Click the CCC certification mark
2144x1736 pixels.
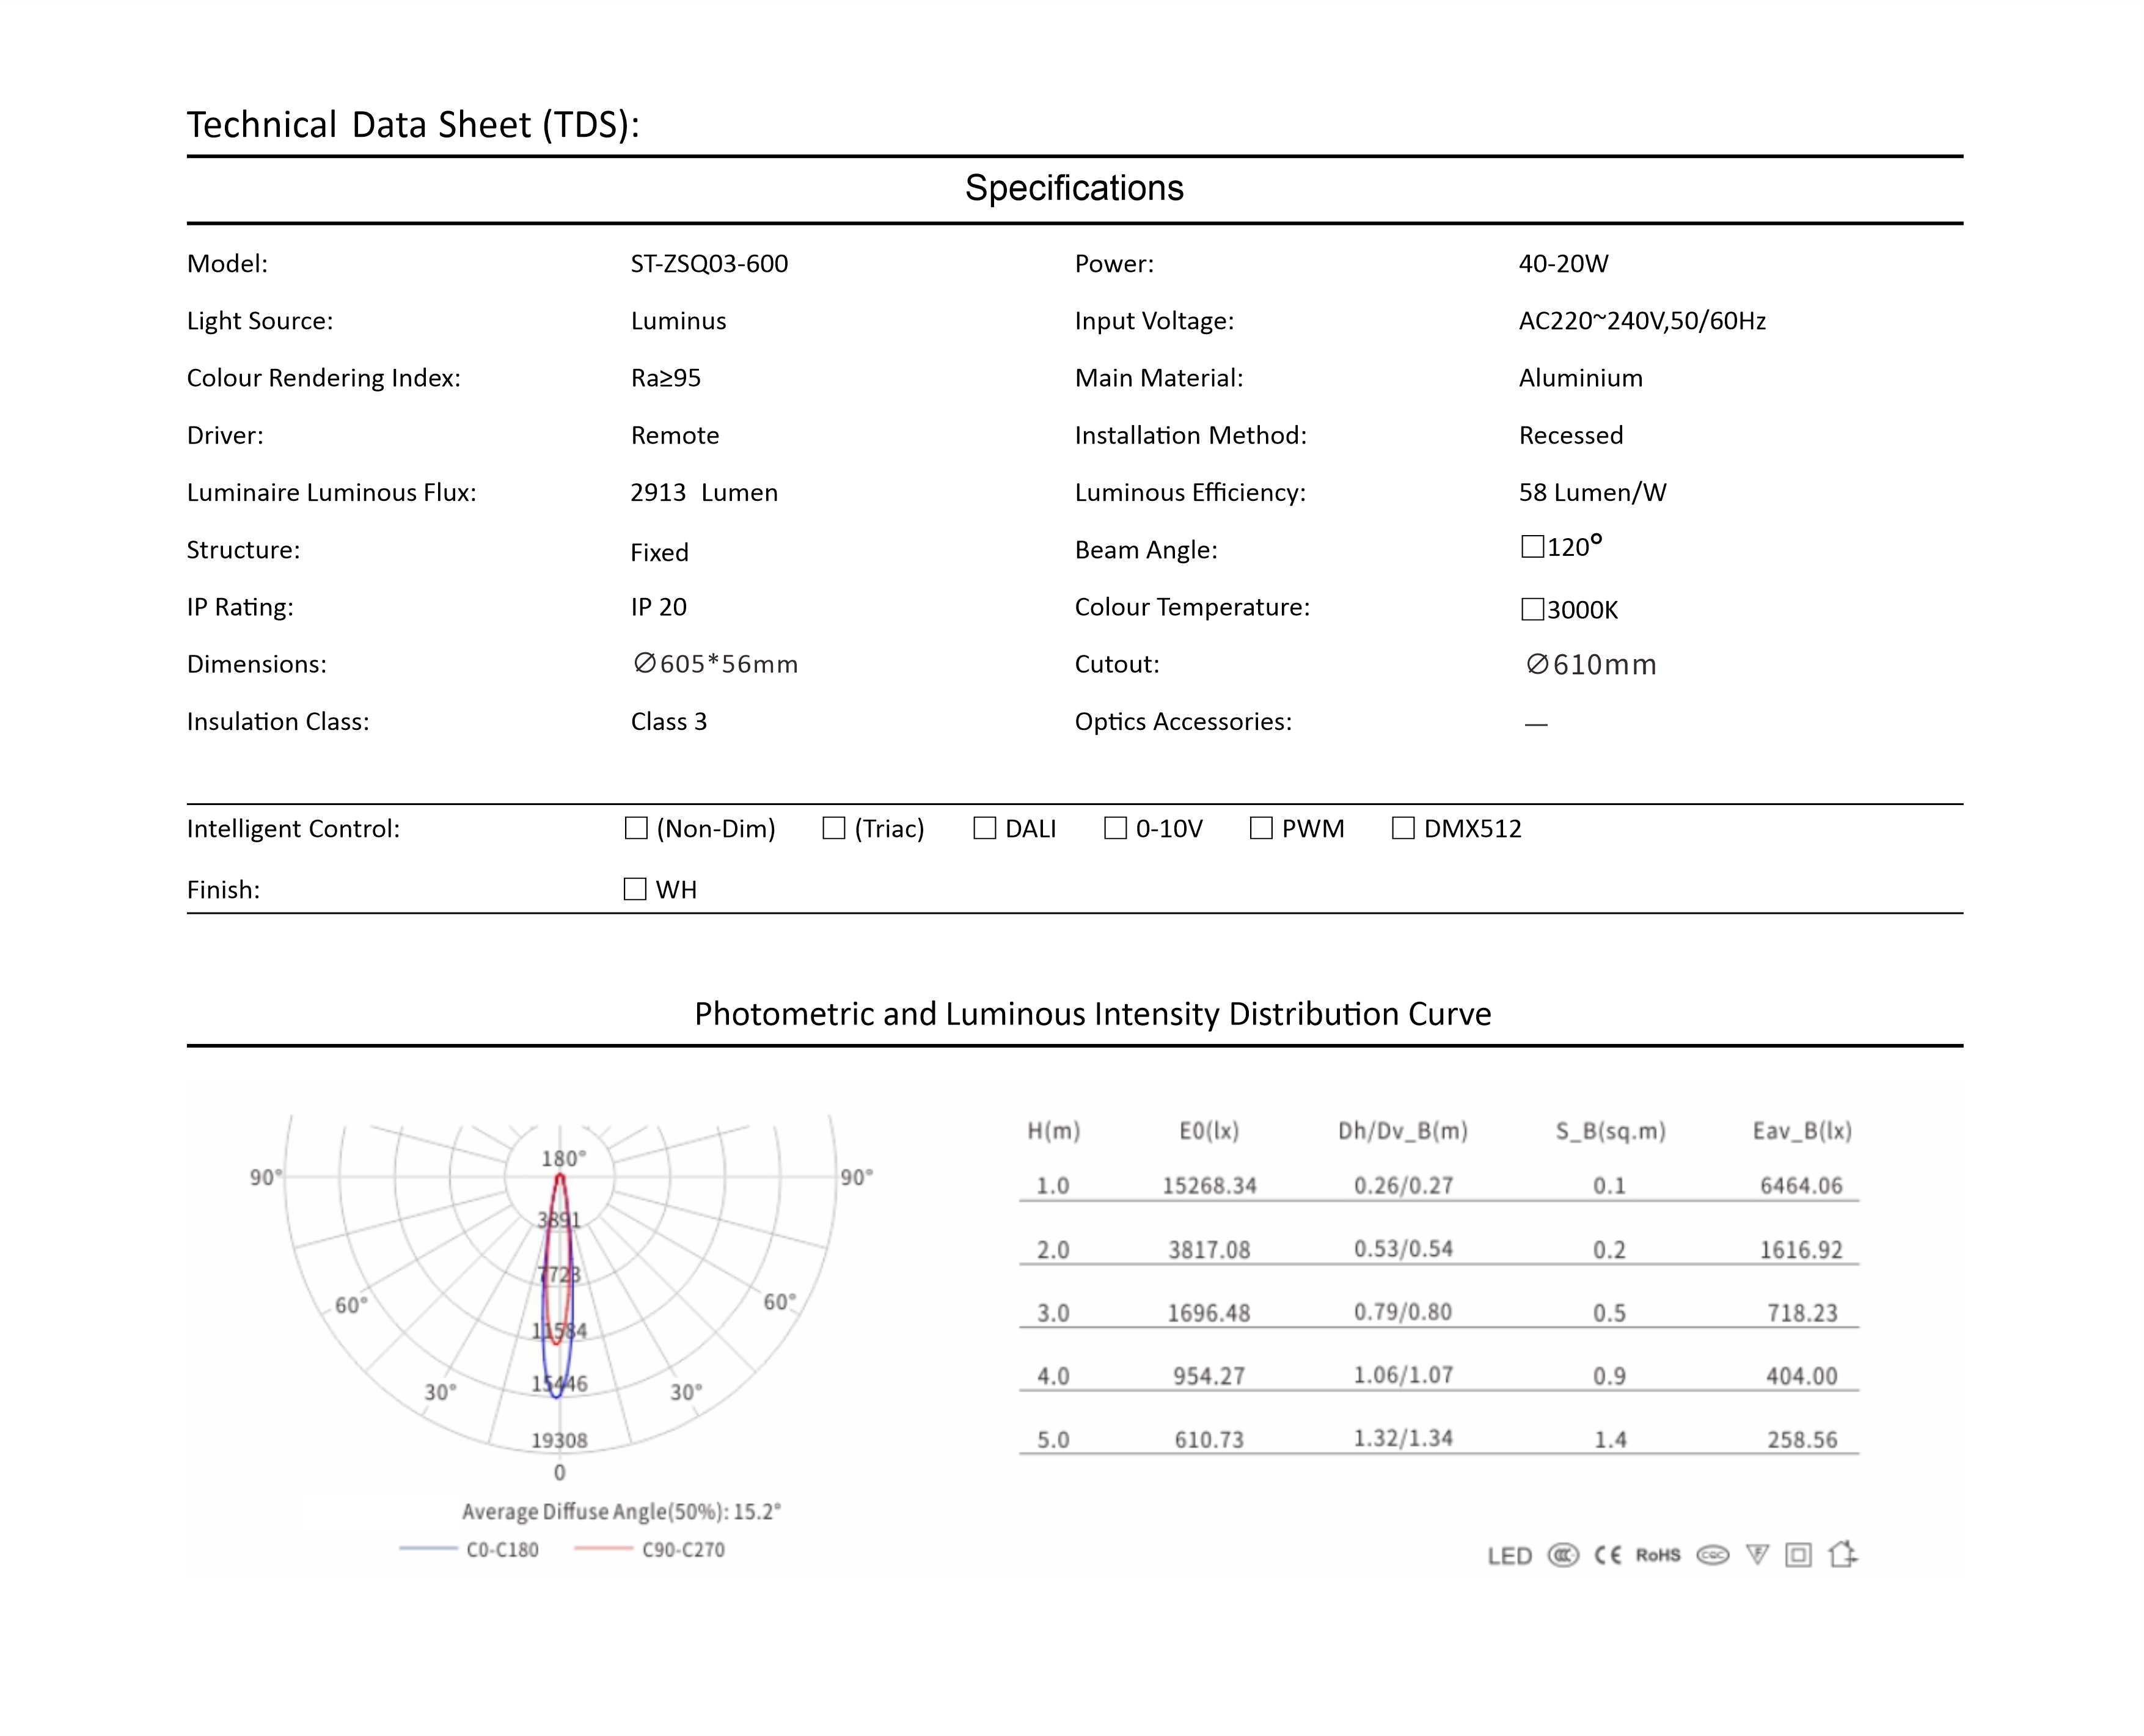point(1563,1555)
